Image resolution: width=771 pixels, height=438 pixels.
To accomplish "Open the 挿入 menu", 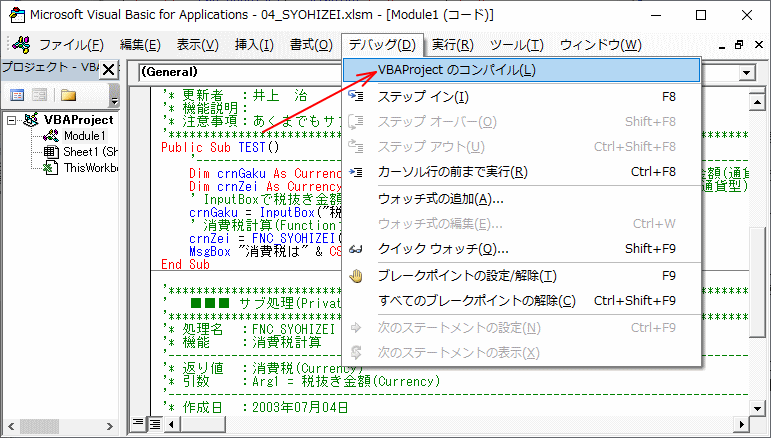I will pyautogui.click(x=254, y=45).
